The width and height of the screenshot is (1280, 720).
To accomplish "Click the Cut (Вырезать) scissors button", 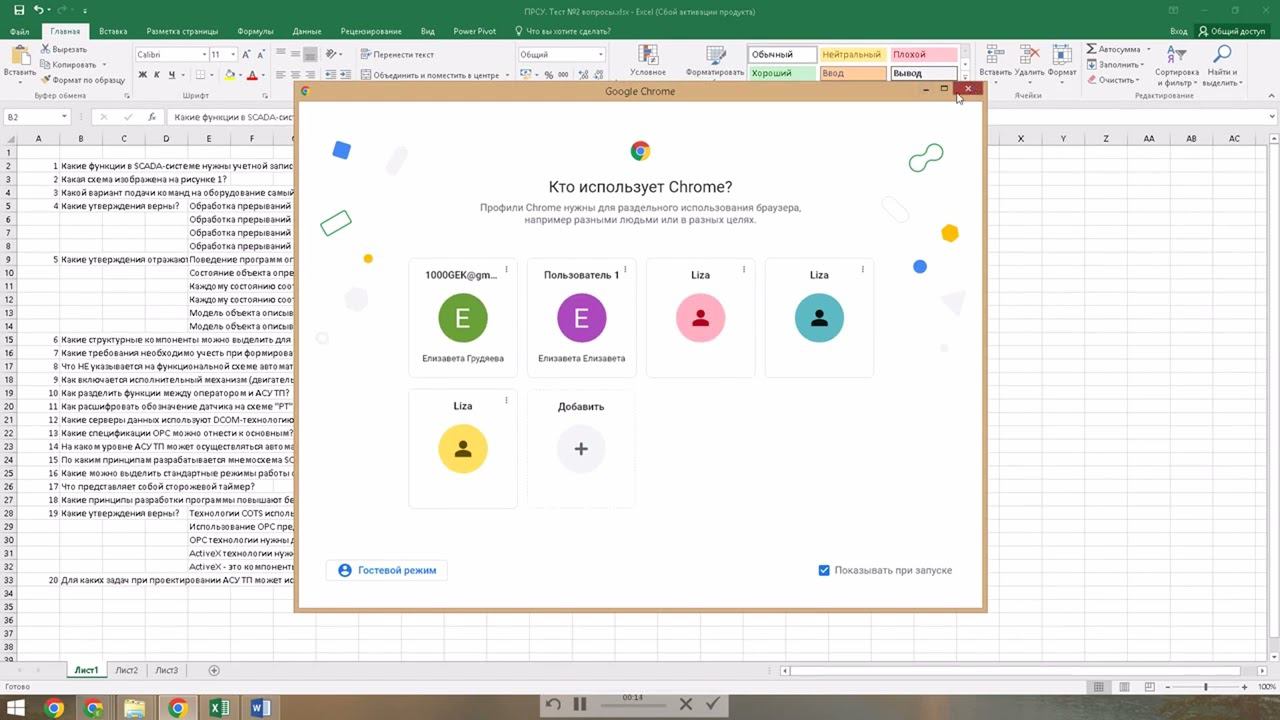I will pyautogui.click(x=63, y=49).
